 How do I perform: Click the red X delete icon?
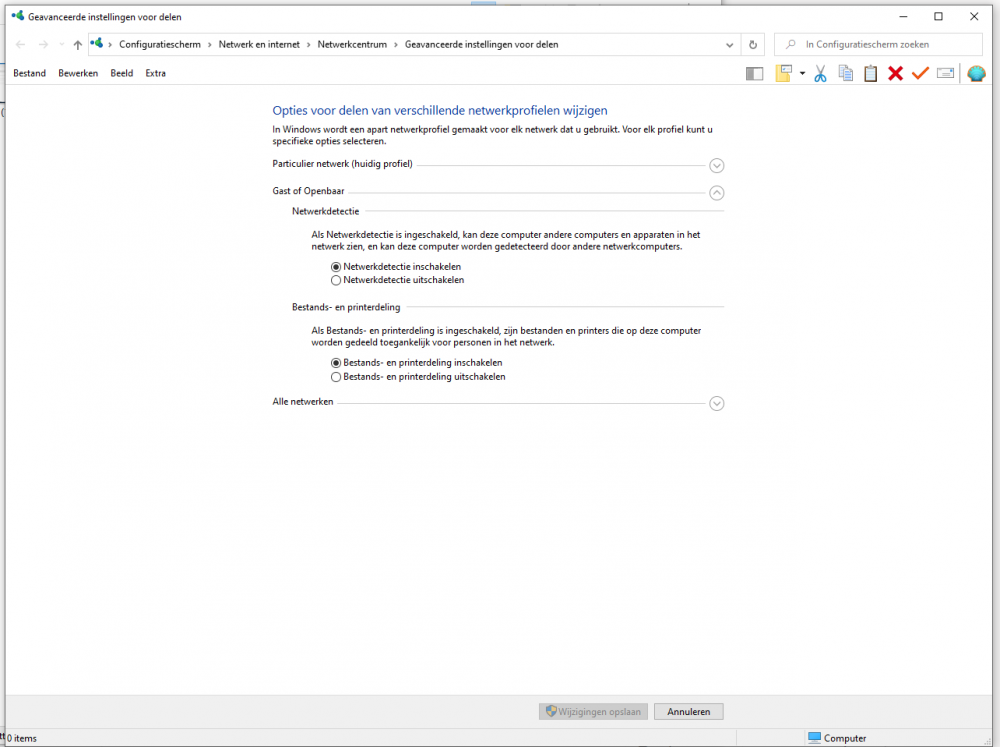tap(895, 74)
